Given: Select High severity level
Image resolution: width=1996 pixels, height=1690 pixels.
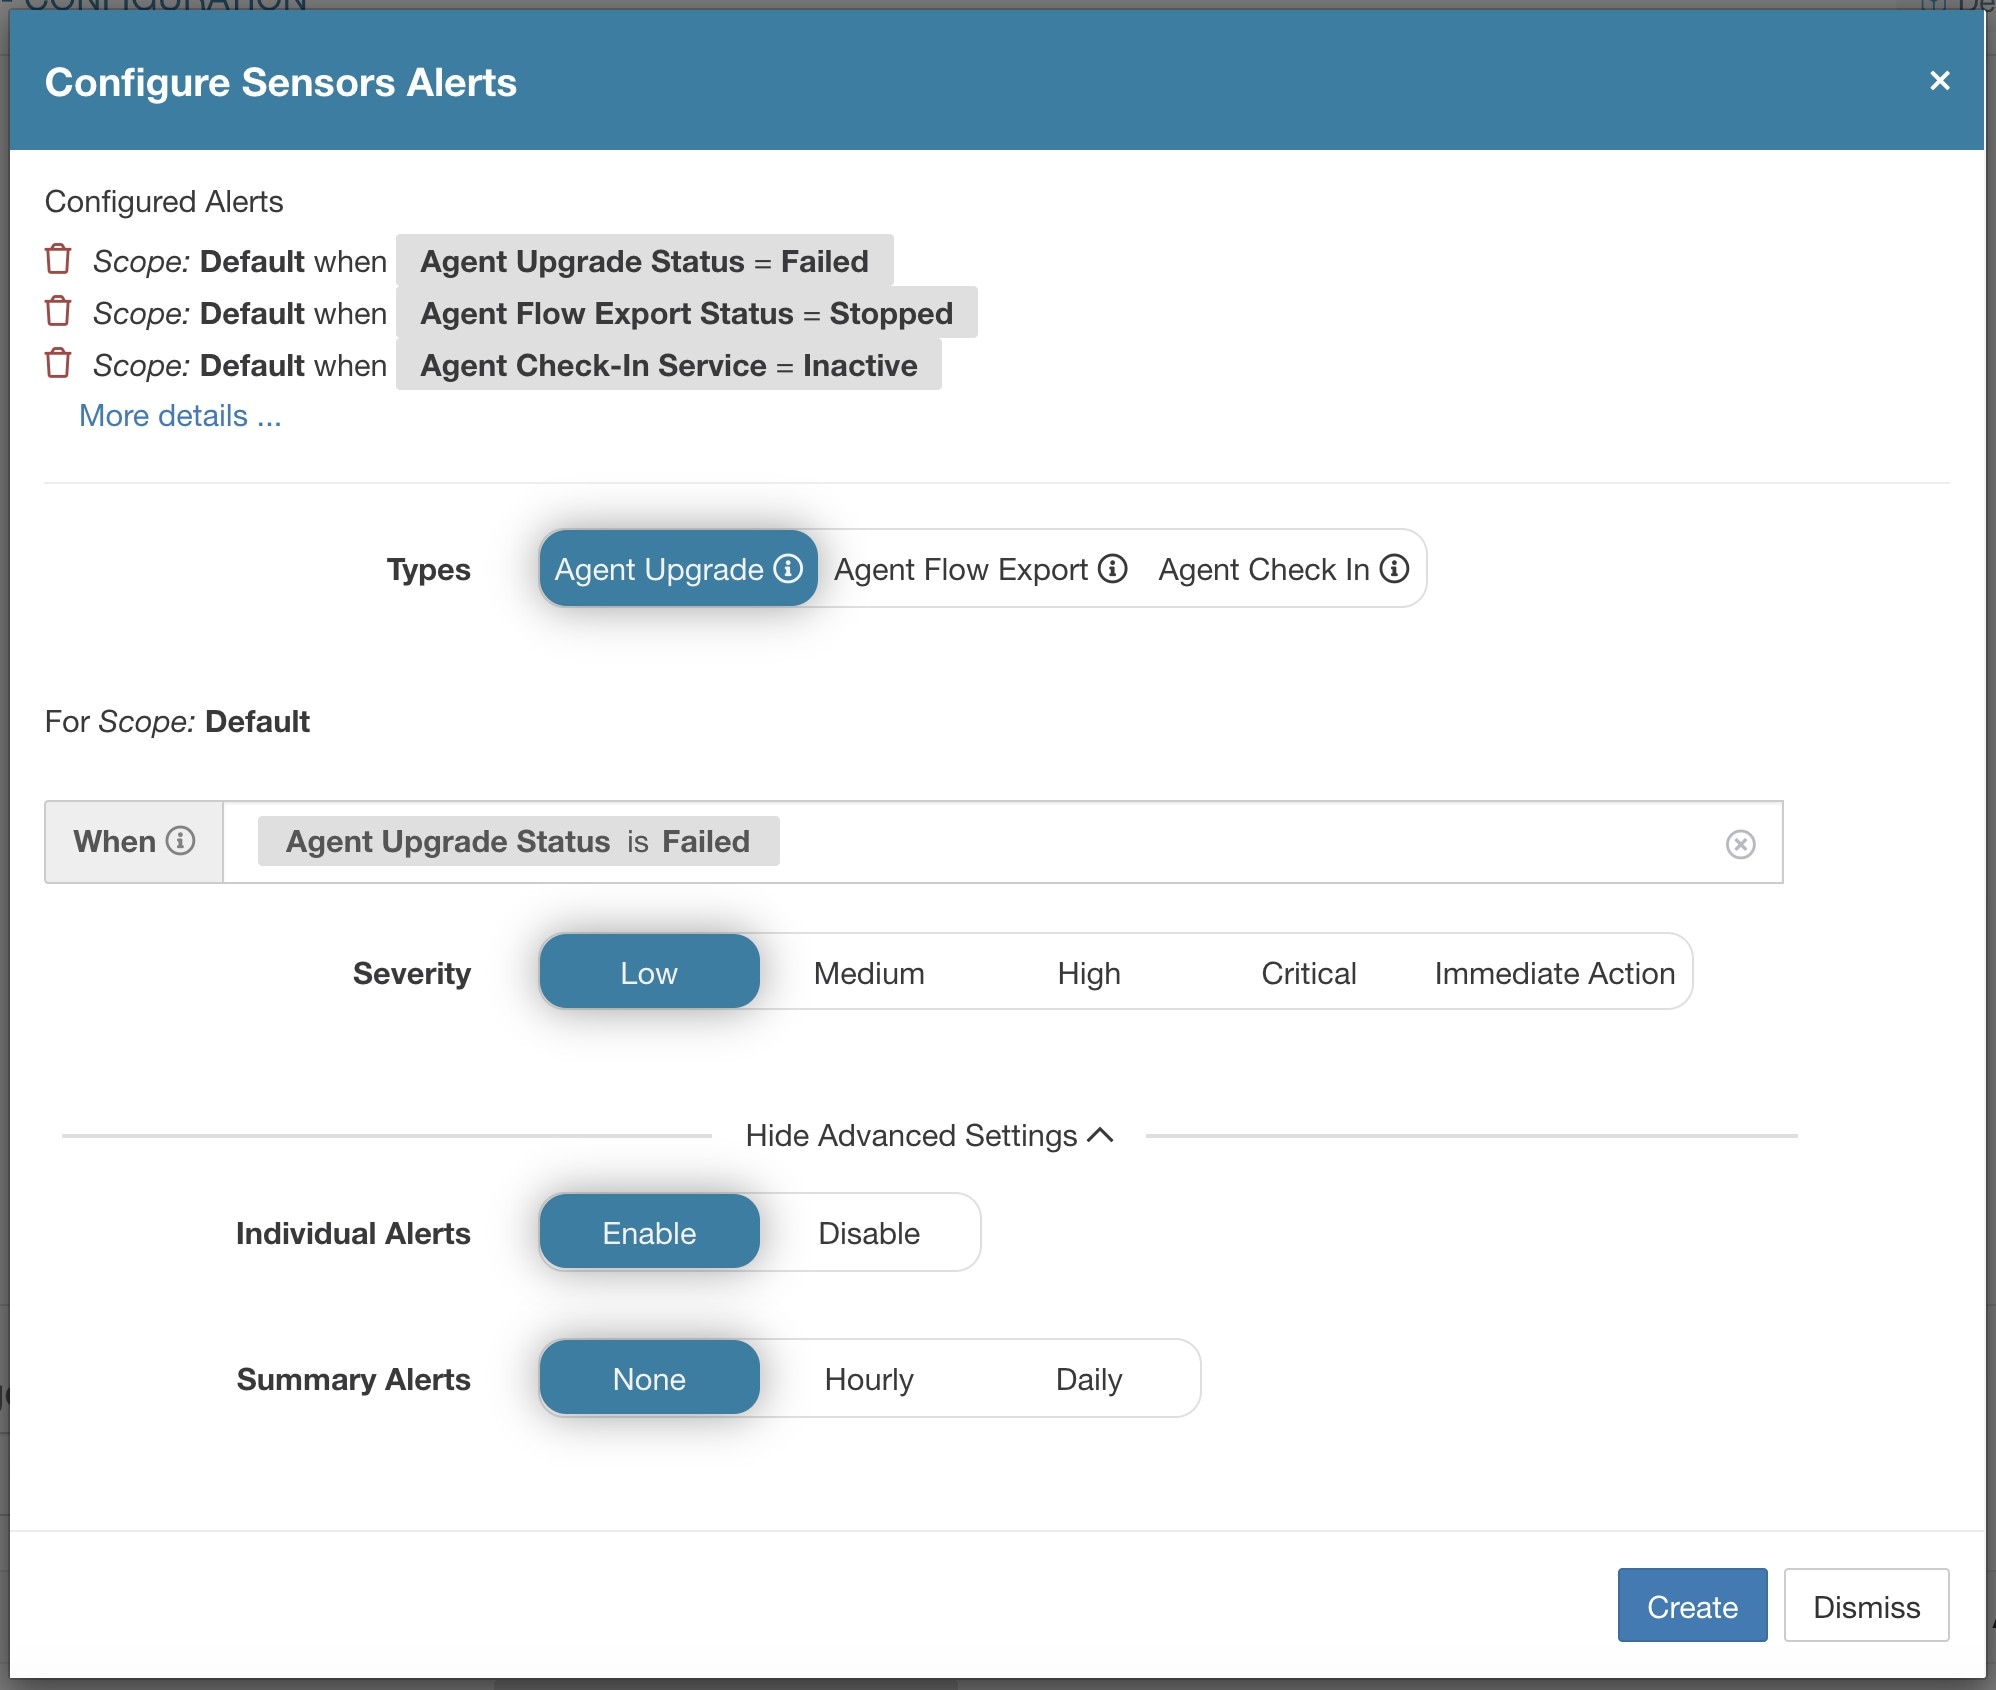Looking at the screenshot, I should (x=1088, y=971).
